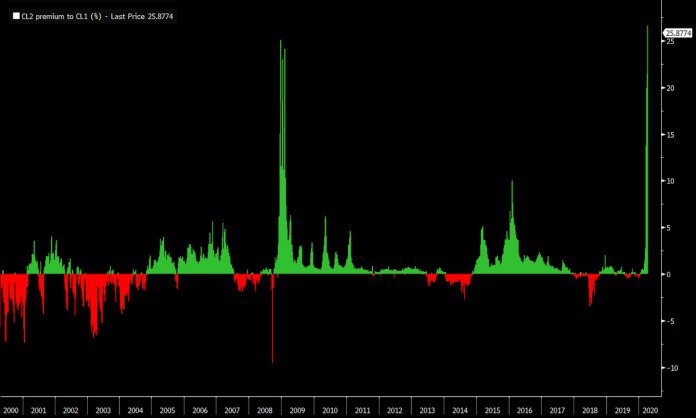
Task: Click the 25 value axis label
Action: pyautogui.click(x=670, y=42)
